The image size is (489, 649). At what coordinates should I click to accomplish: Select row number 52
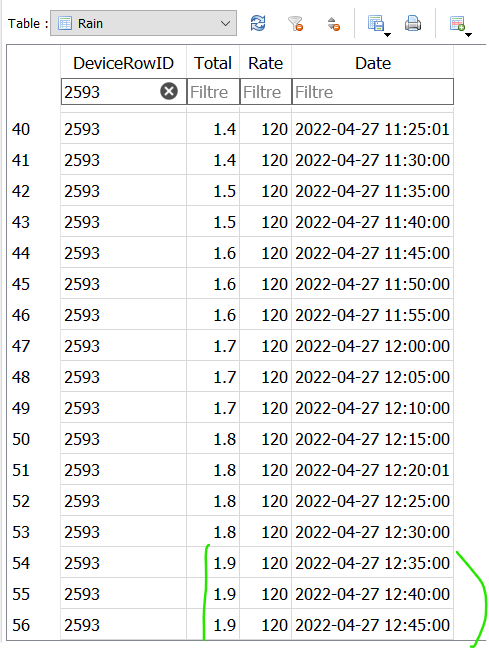pos(21,501)
